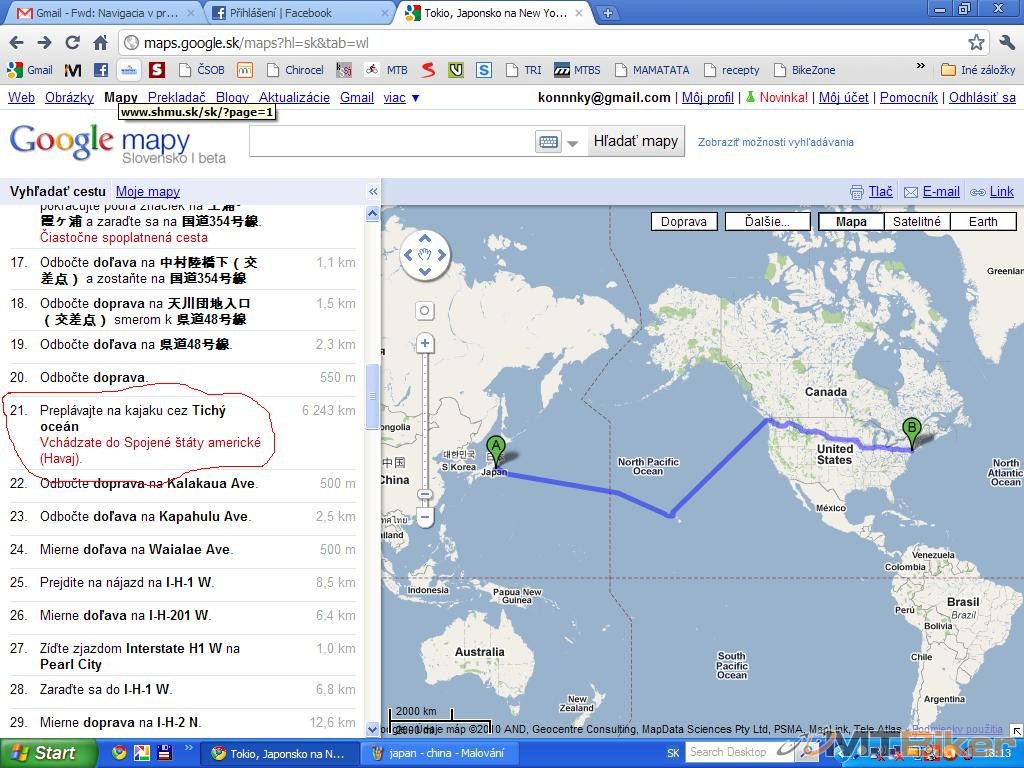
Task: Switch the map to Satelitné view
Action: pos(916,222)
